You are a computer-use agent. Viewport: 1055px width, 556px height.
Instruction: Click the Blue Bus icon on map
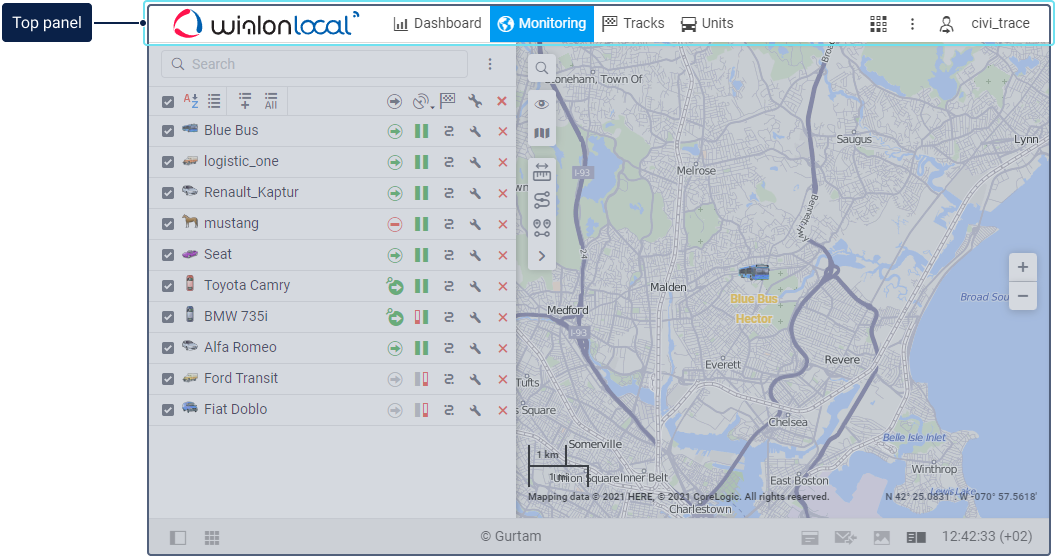[754, 272]
